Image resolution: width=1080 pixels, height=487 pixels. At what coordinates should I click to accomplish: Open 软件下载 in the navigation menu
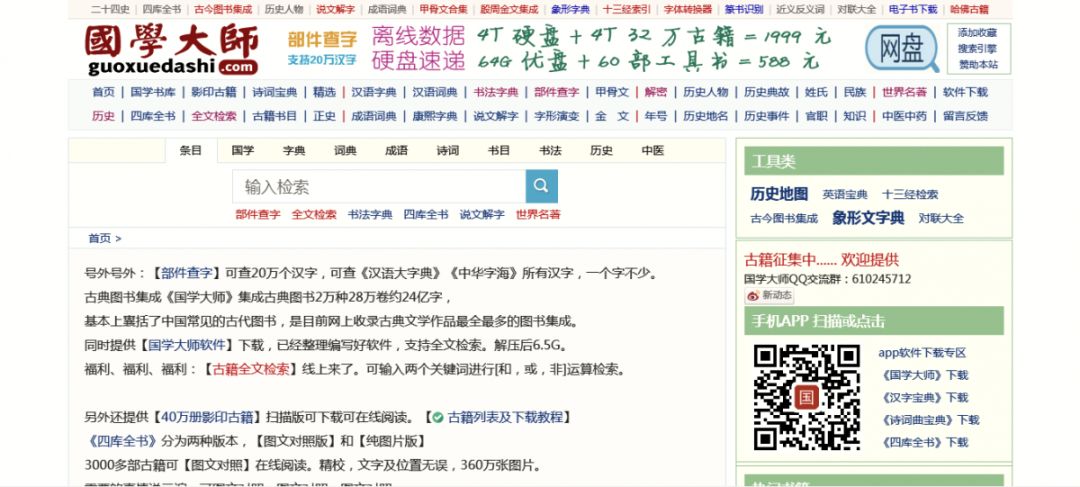[965, 92]
